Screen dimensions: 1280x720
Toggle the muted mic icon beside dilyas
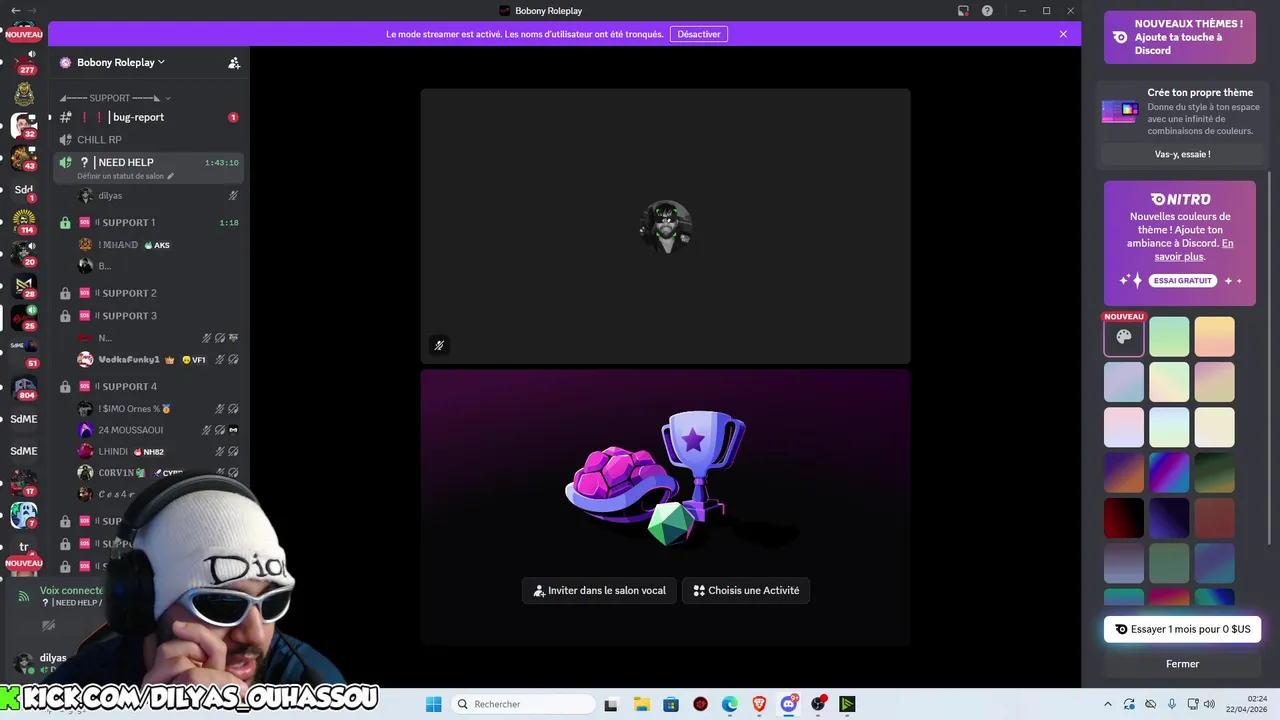point(233,196)
